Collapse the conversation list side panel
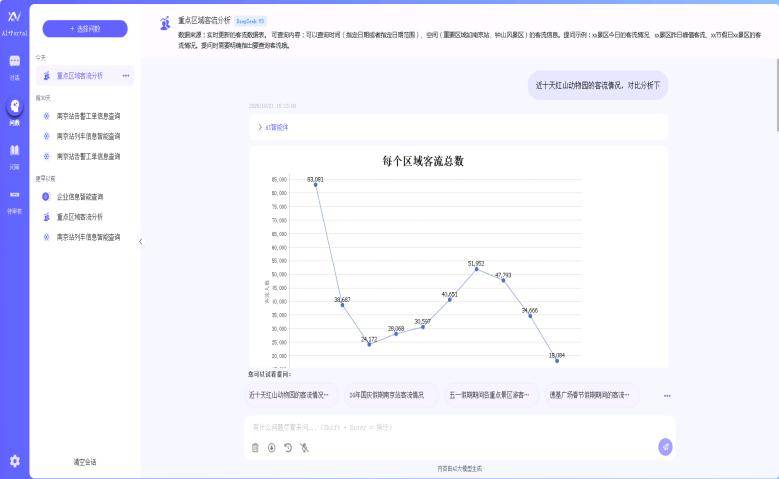This screenshot has width=779, height=479. 140,241
